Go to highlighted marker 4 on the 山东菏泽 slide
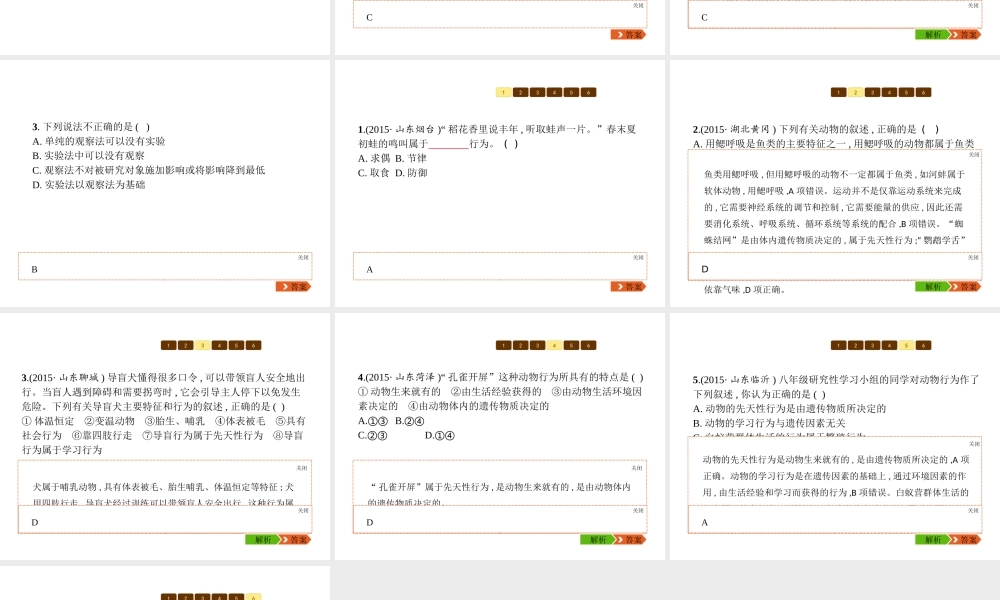The height and width of the screenshot is (600, 1000). 555,346
